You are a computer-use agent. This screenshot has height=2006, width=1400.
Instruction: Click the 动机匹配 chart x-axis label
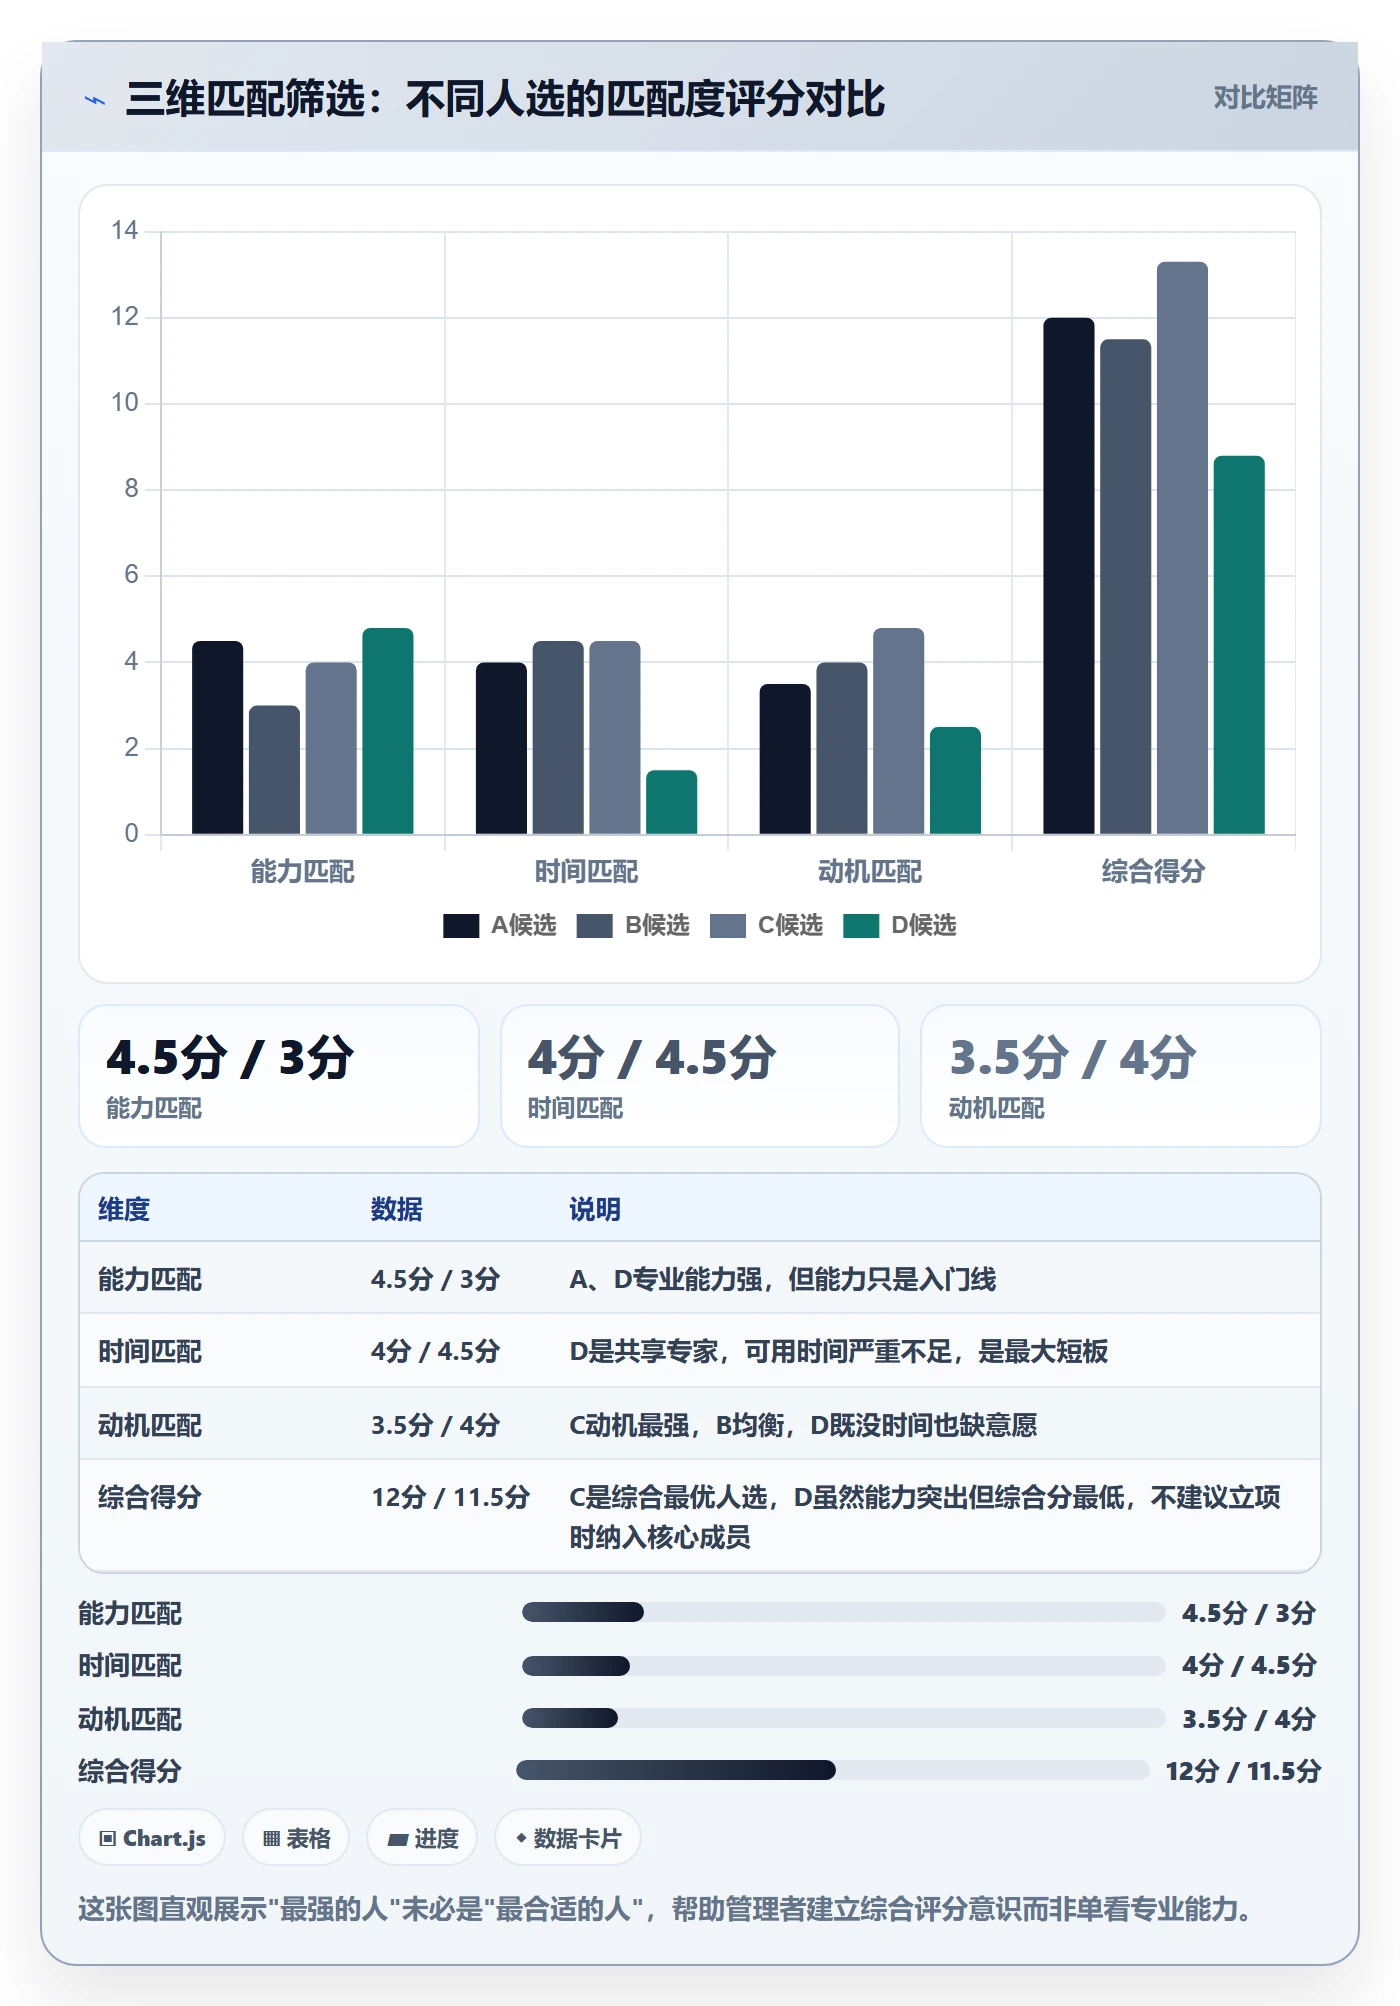(x=870, y=872)
